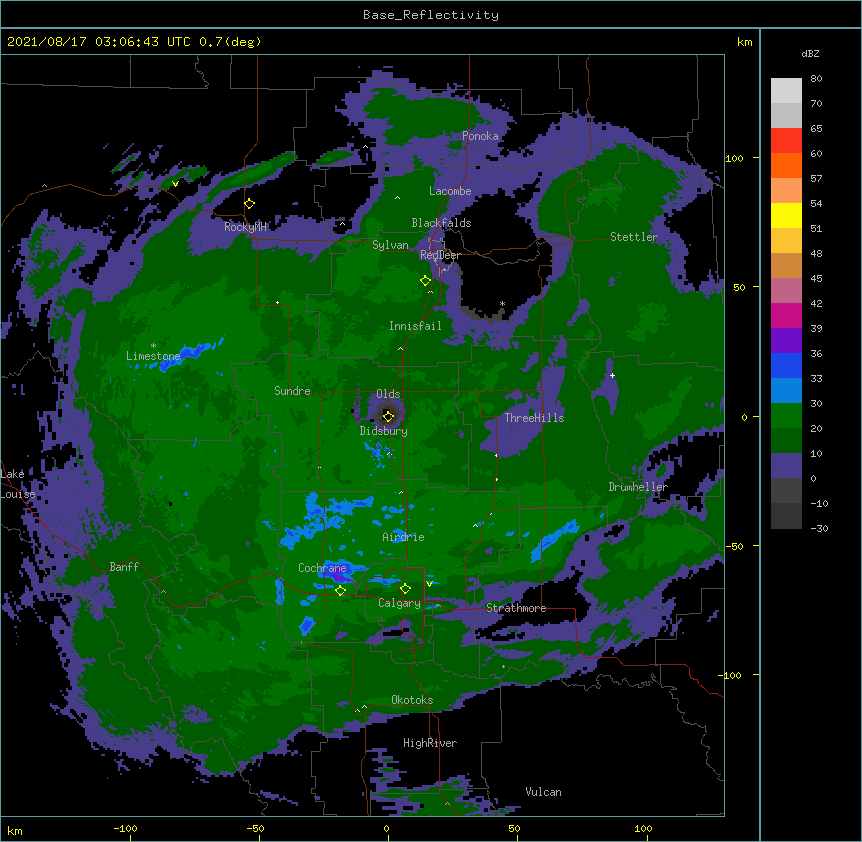Select the Banff label

coord(124,567)
